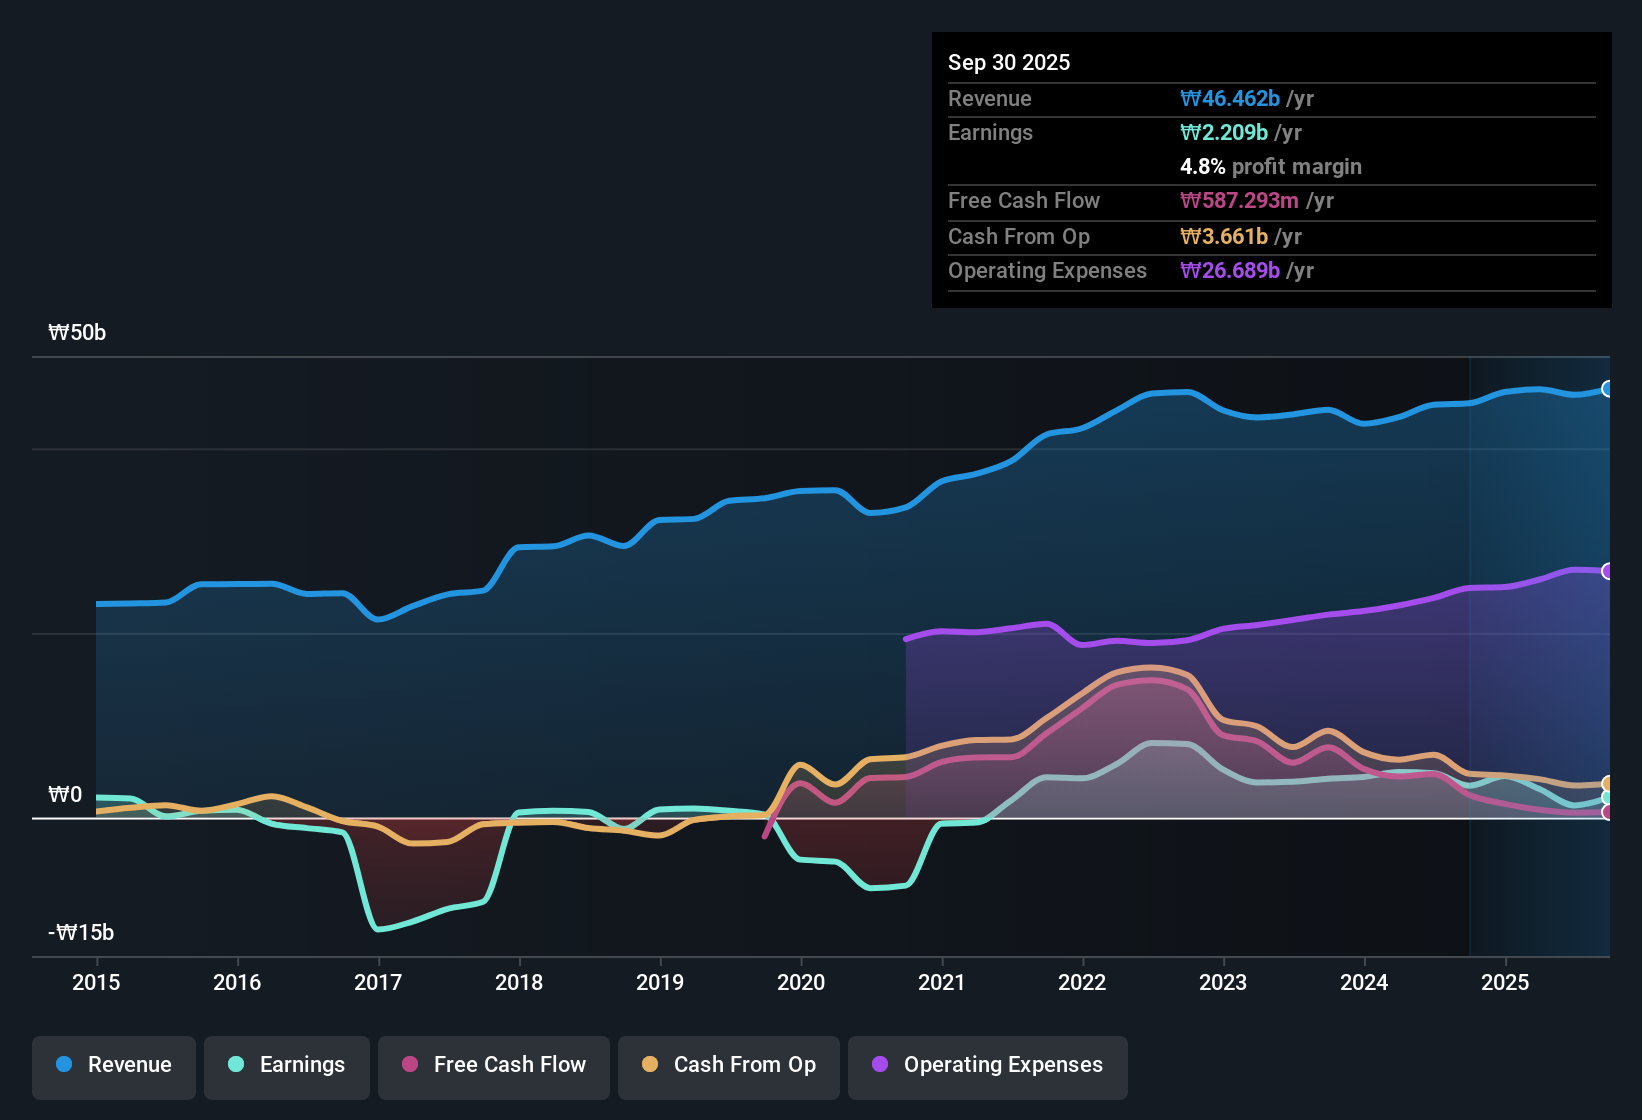Expand the Cash From Op legend entry
This screenshot has height=1120, width=1642.
pyautogui.click(x=728, y=1065)
